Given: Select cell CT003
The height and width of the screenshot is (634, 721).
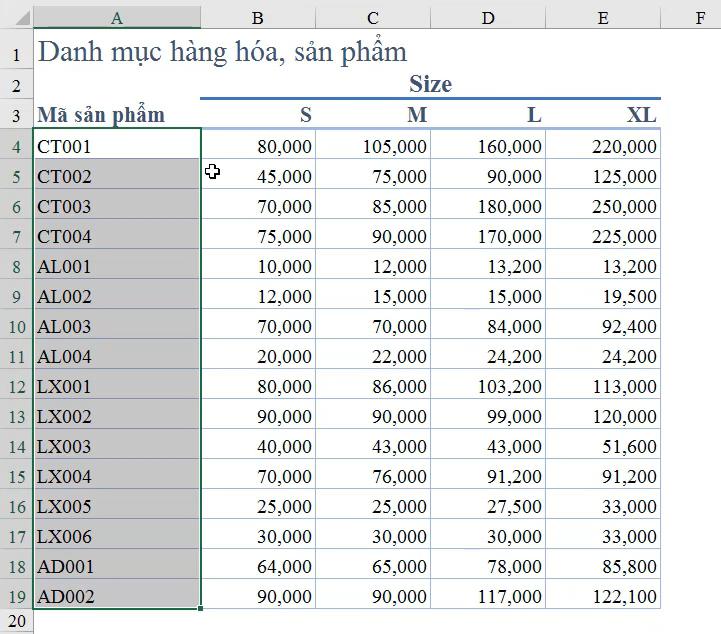Looking at the screenshot, I should 117,206.
